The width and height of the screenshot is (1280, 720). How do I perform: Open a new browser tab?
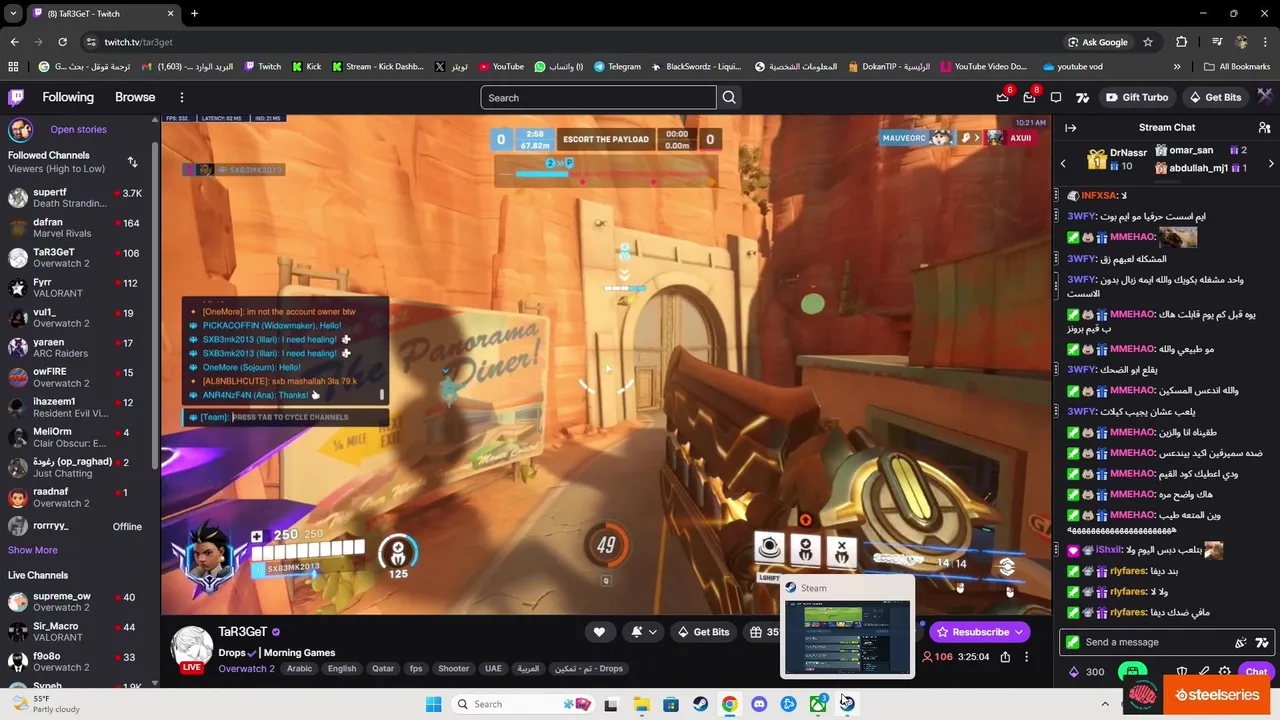pos(194,13)
